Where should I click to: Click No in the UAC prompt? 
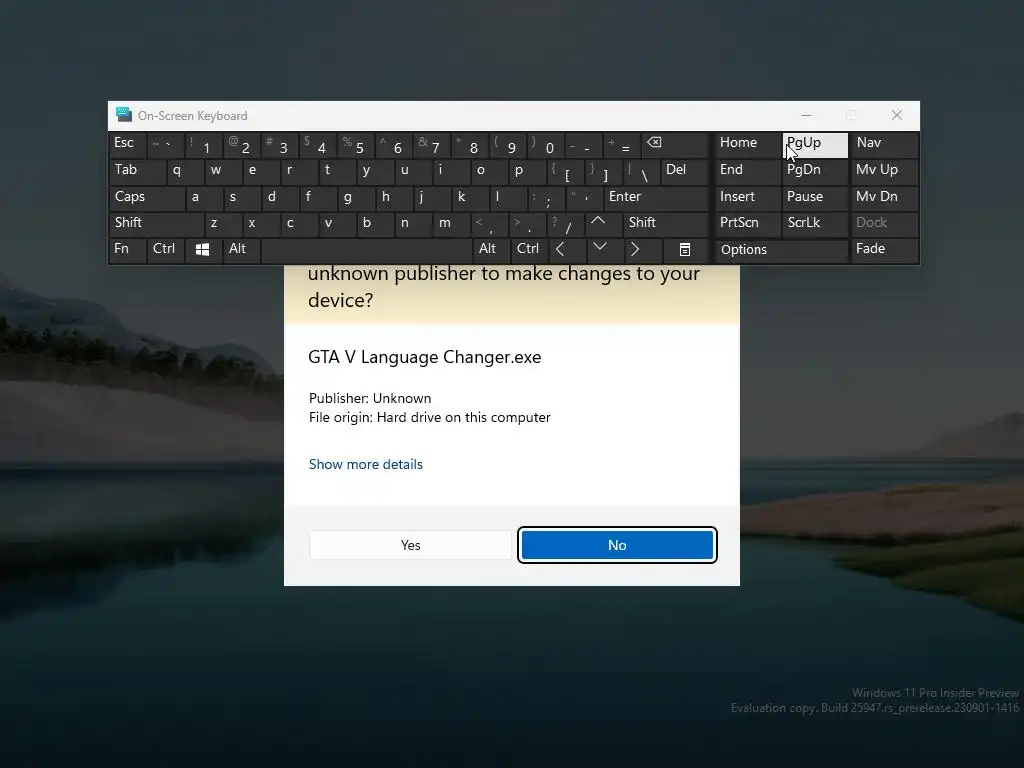pyautogui.click(x=617, y=545)
